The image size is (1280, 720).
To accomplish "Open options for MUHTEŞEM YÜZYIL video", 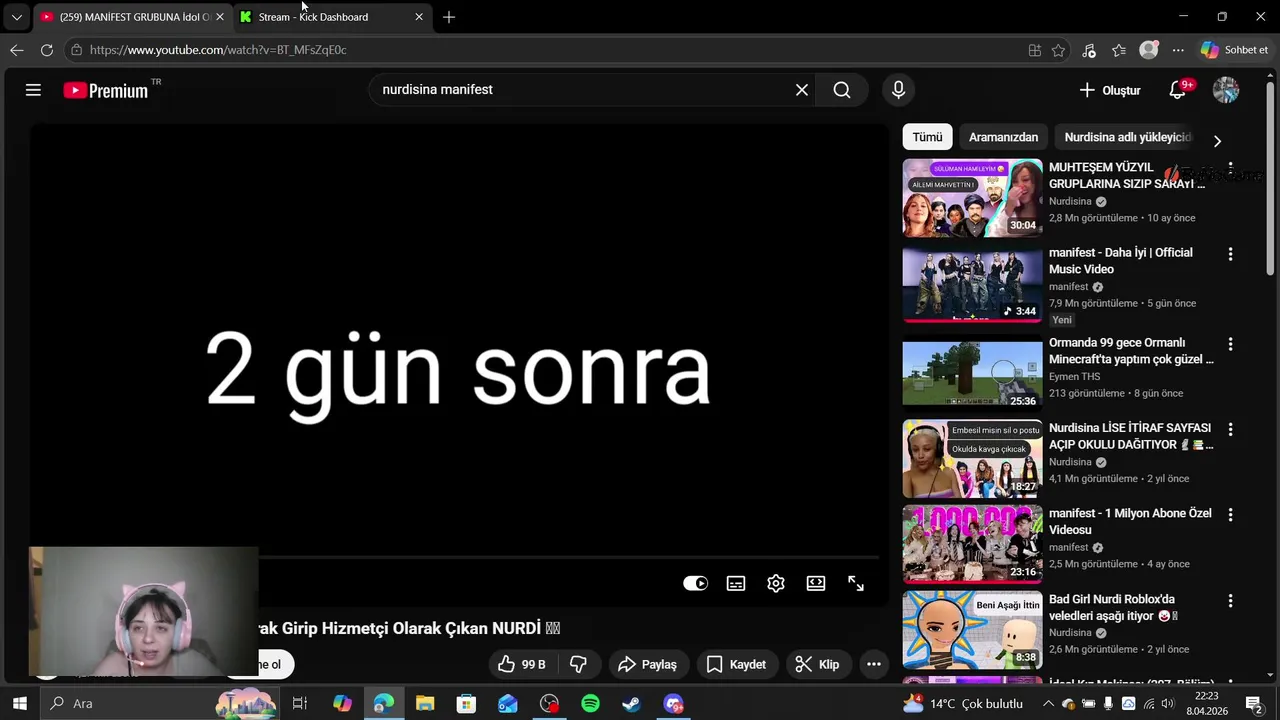I will 1231,169.
